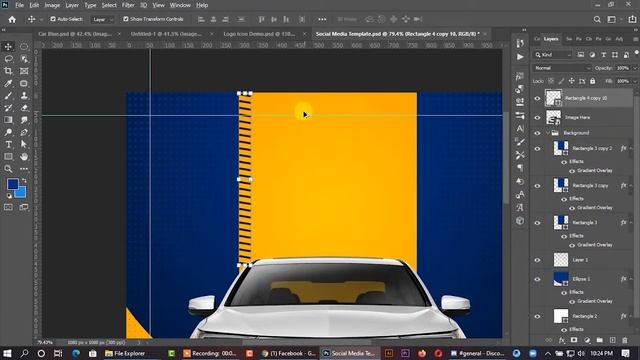Hide the Image Here layer

[x=538, y=118]
